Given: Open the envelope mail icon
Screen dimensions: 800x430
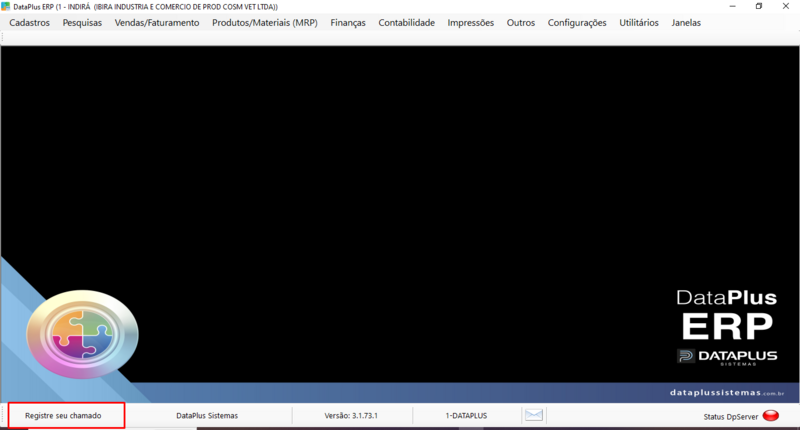Looking at the screenshot, I should click(x=534, y=415).
